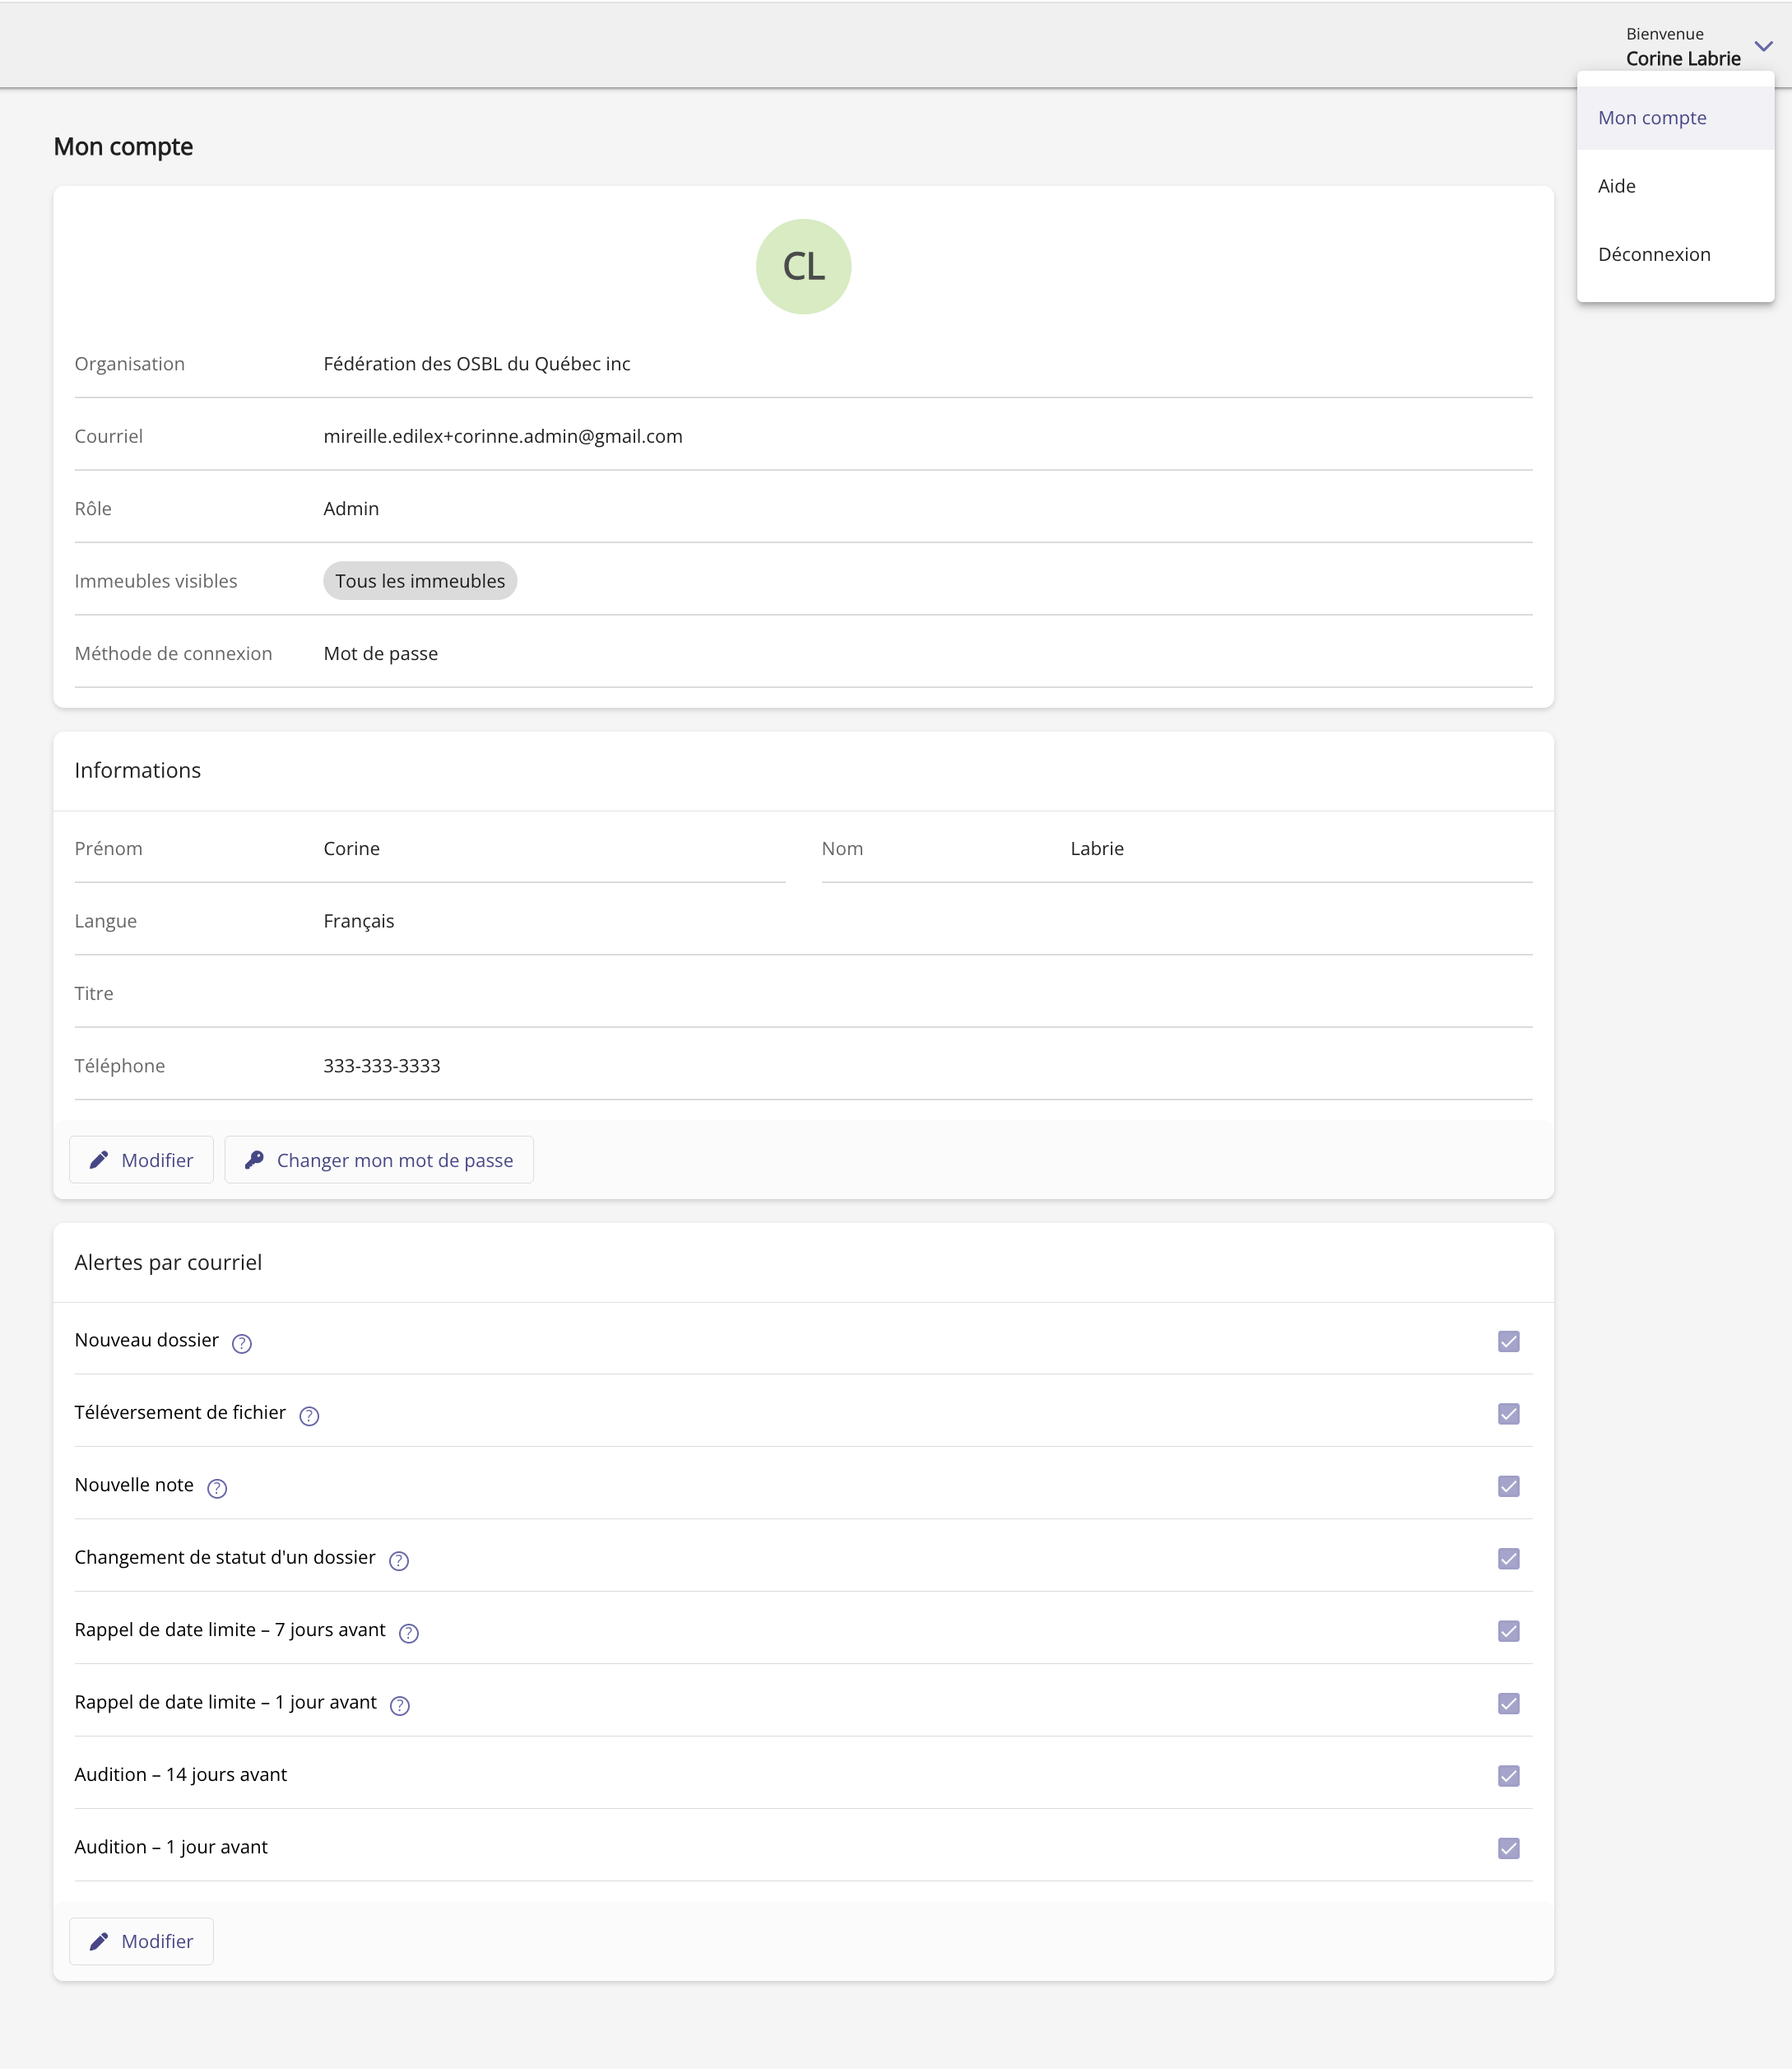Uncheck Audition – 14 jours avant checkbox
This screenshot has width=1792, height=2069.
1508,1776
